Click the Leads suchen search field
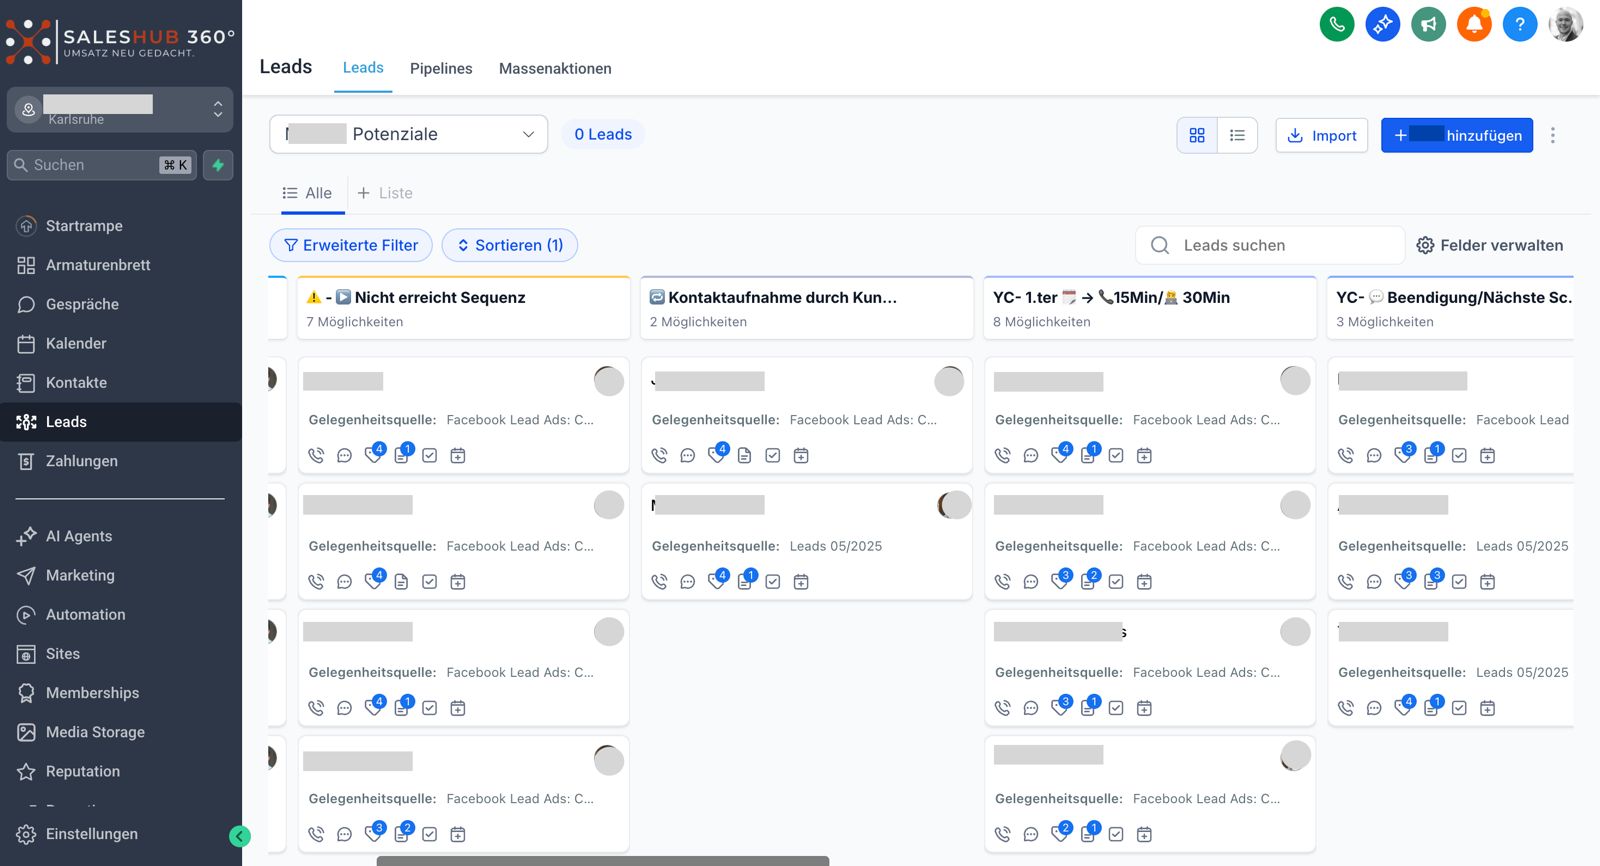This screenshot has width=1600, height=866. pyautogui.click(x=1280, y=245)
